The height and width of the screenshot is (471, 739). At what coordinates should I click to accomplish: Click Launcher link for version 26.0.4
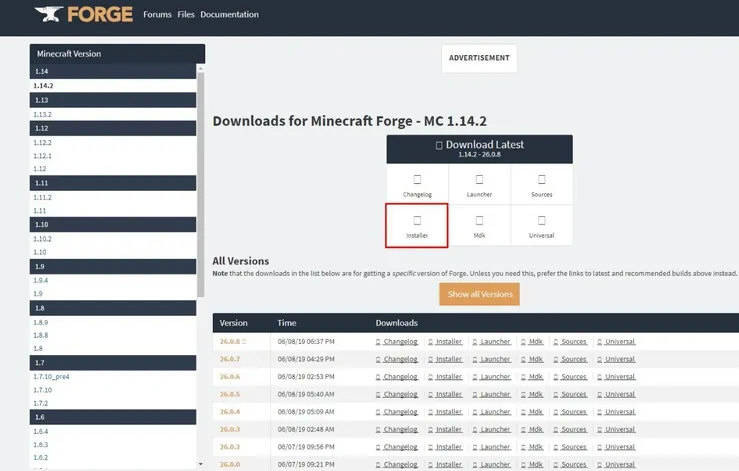click(495, 412)
